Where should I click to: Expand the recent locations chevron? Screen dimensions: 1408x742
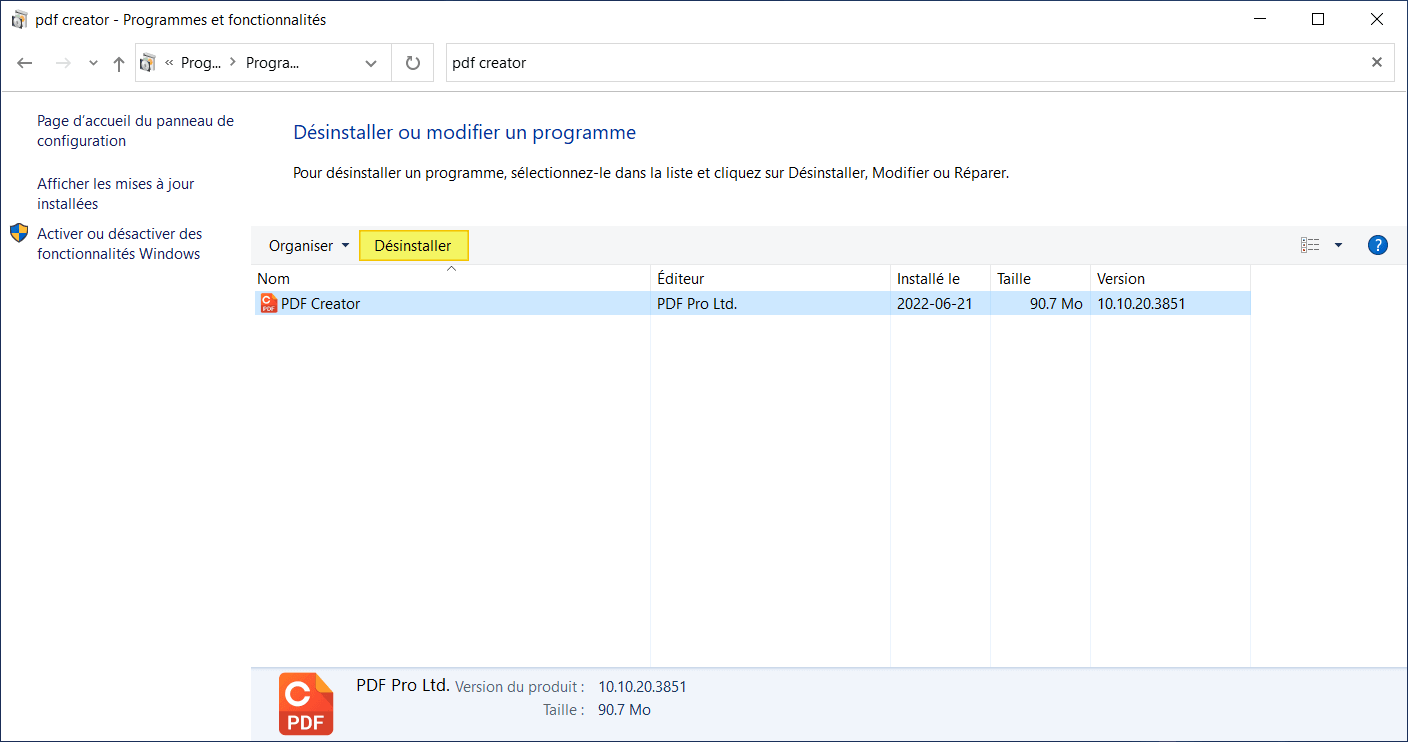click(x=92, y=62)
